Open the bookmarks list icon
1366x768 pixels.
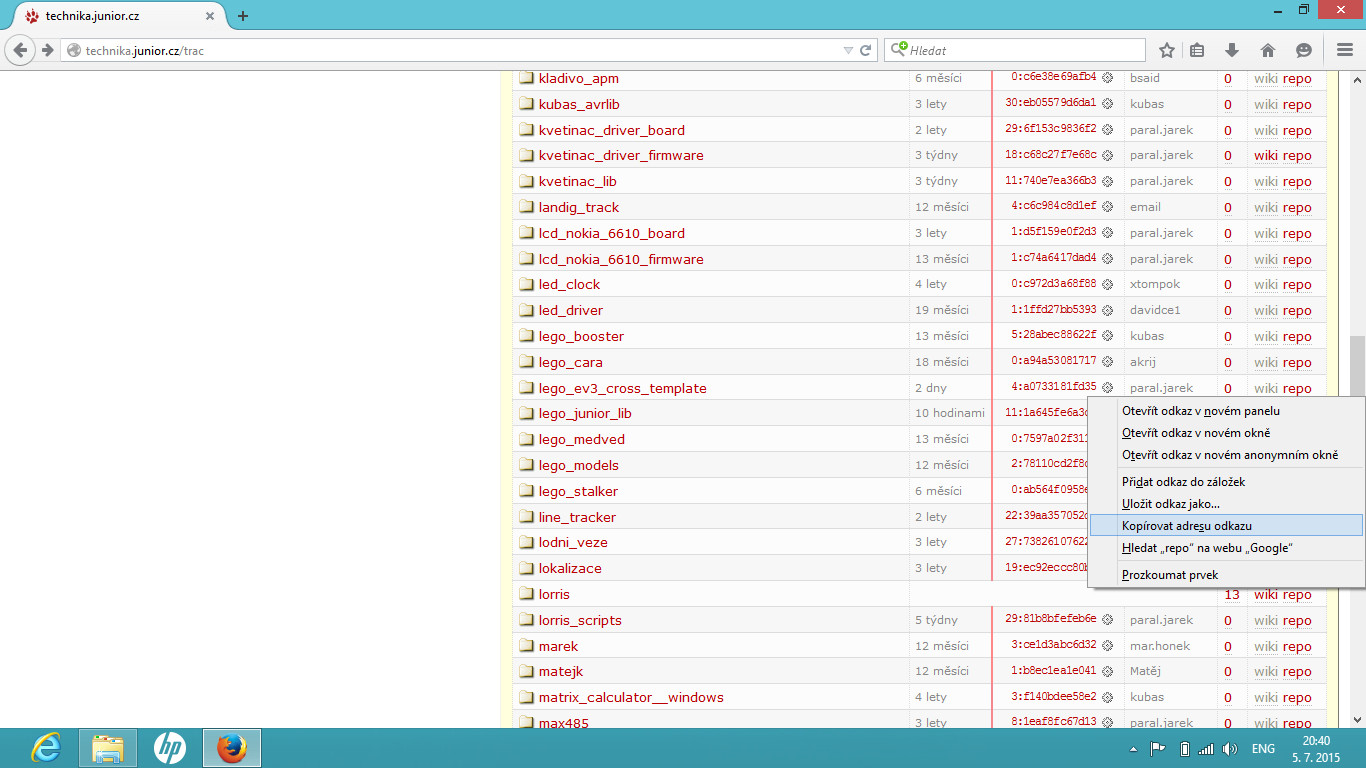pos(1197,50)
